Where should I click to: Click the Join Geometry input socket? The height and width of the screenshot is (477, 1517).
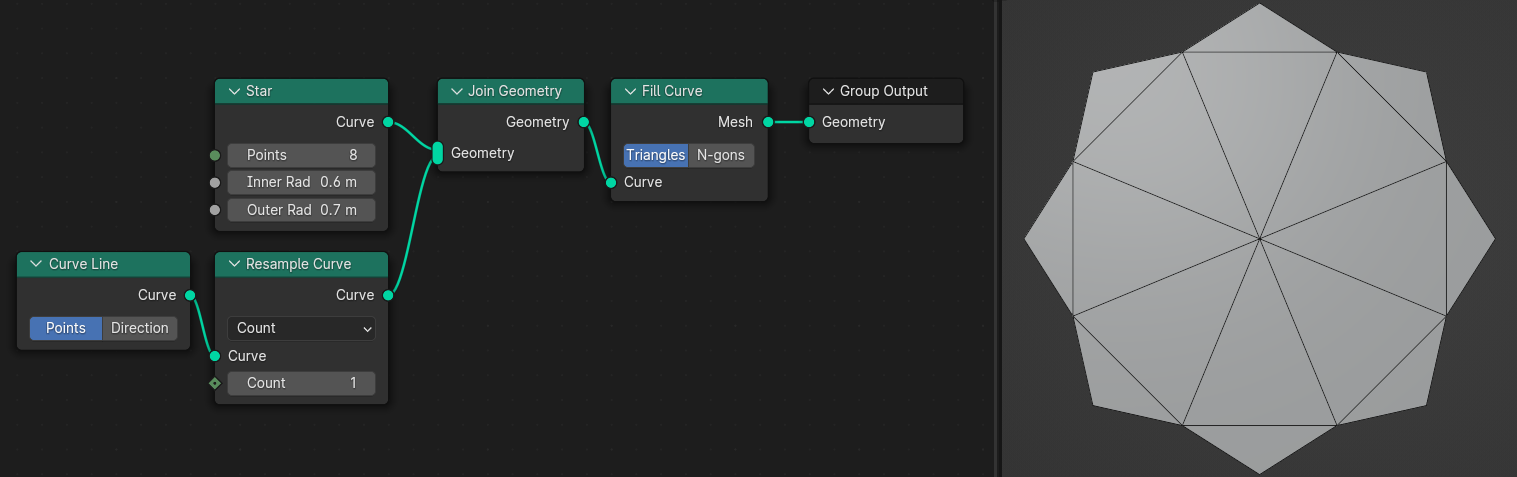click(x=437, y=153)
